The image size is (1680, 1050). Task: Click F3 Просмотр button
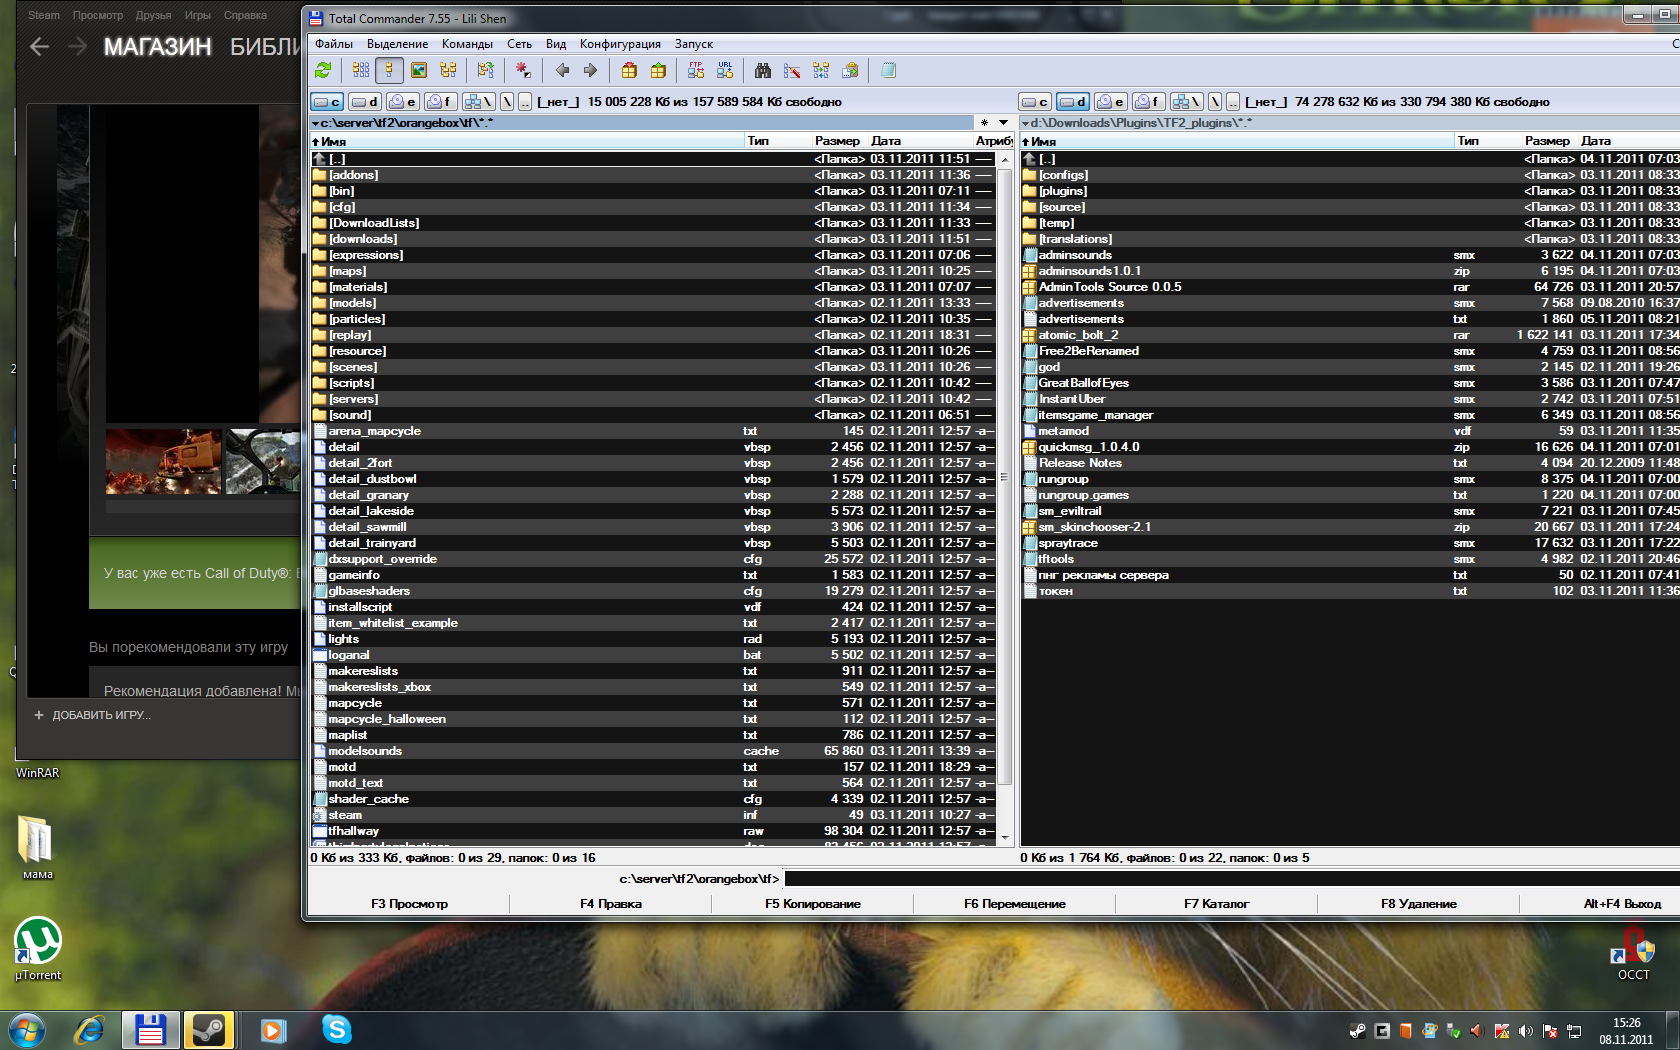409,903
